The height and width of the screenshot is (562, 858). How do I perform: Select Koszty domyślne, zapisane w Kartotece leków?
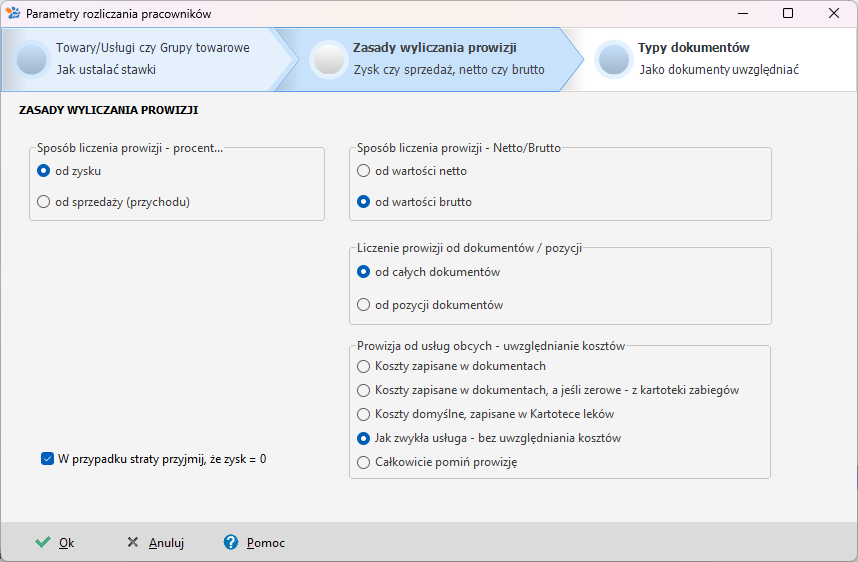click(x=363, y=414)
